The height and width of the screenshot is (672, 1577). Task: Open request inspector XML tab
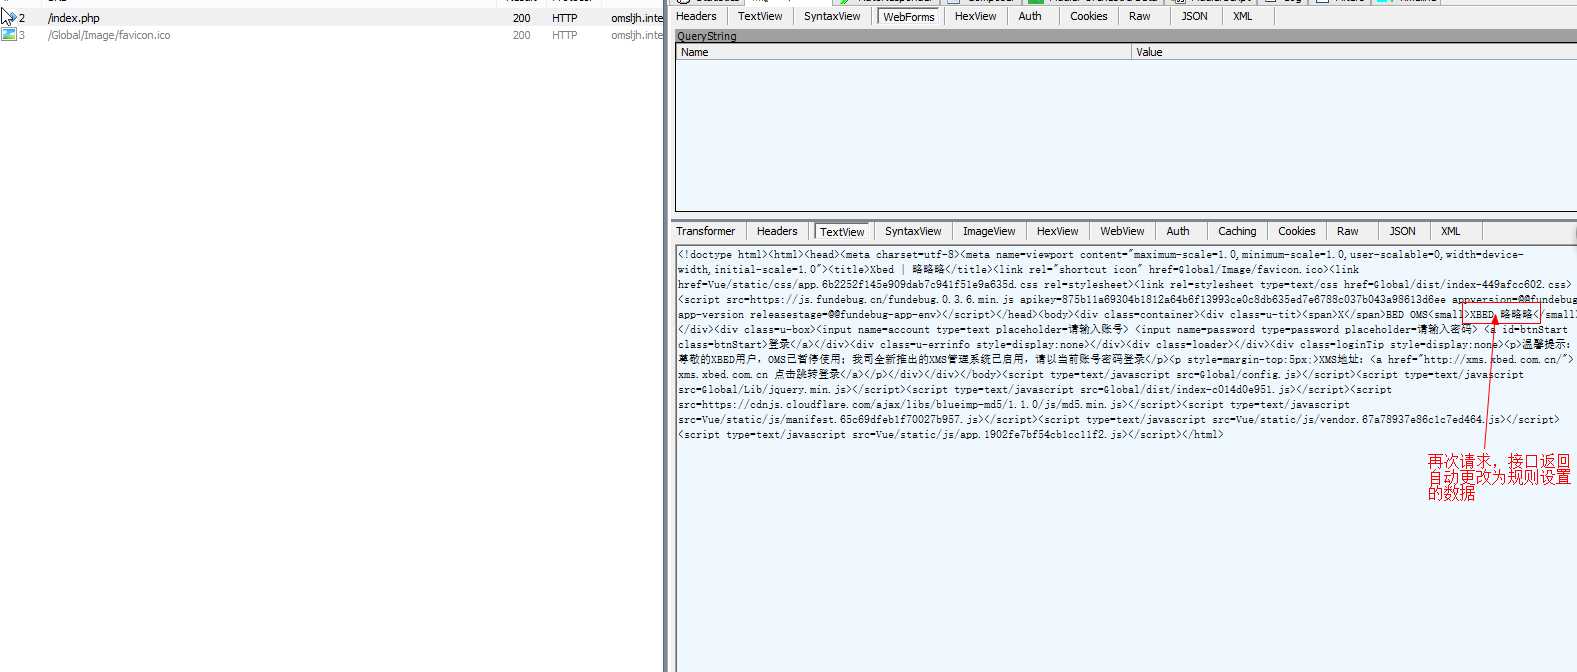tap(1242, 16)
